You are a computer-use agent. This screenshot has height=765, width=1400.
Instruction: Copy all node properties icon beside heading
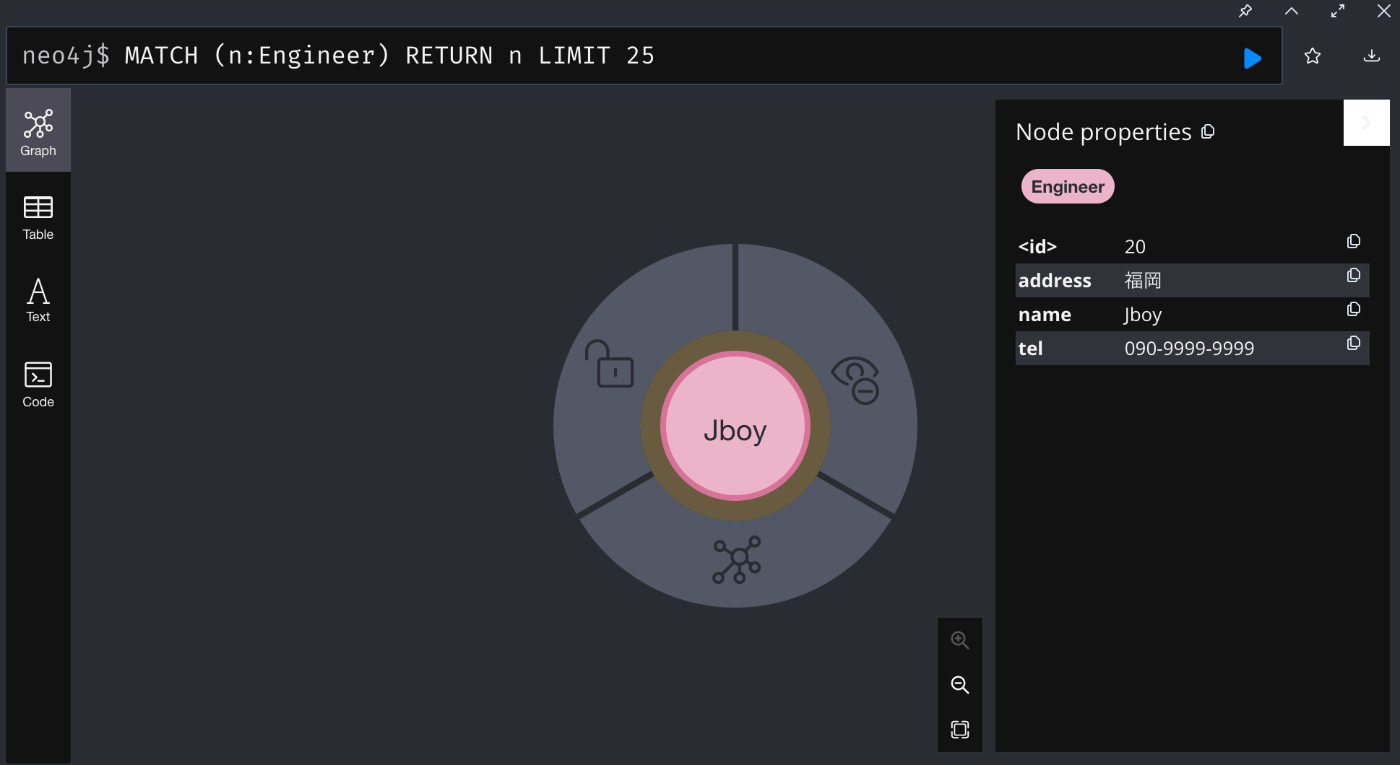pyautogui.click(x=1208, y=131)
